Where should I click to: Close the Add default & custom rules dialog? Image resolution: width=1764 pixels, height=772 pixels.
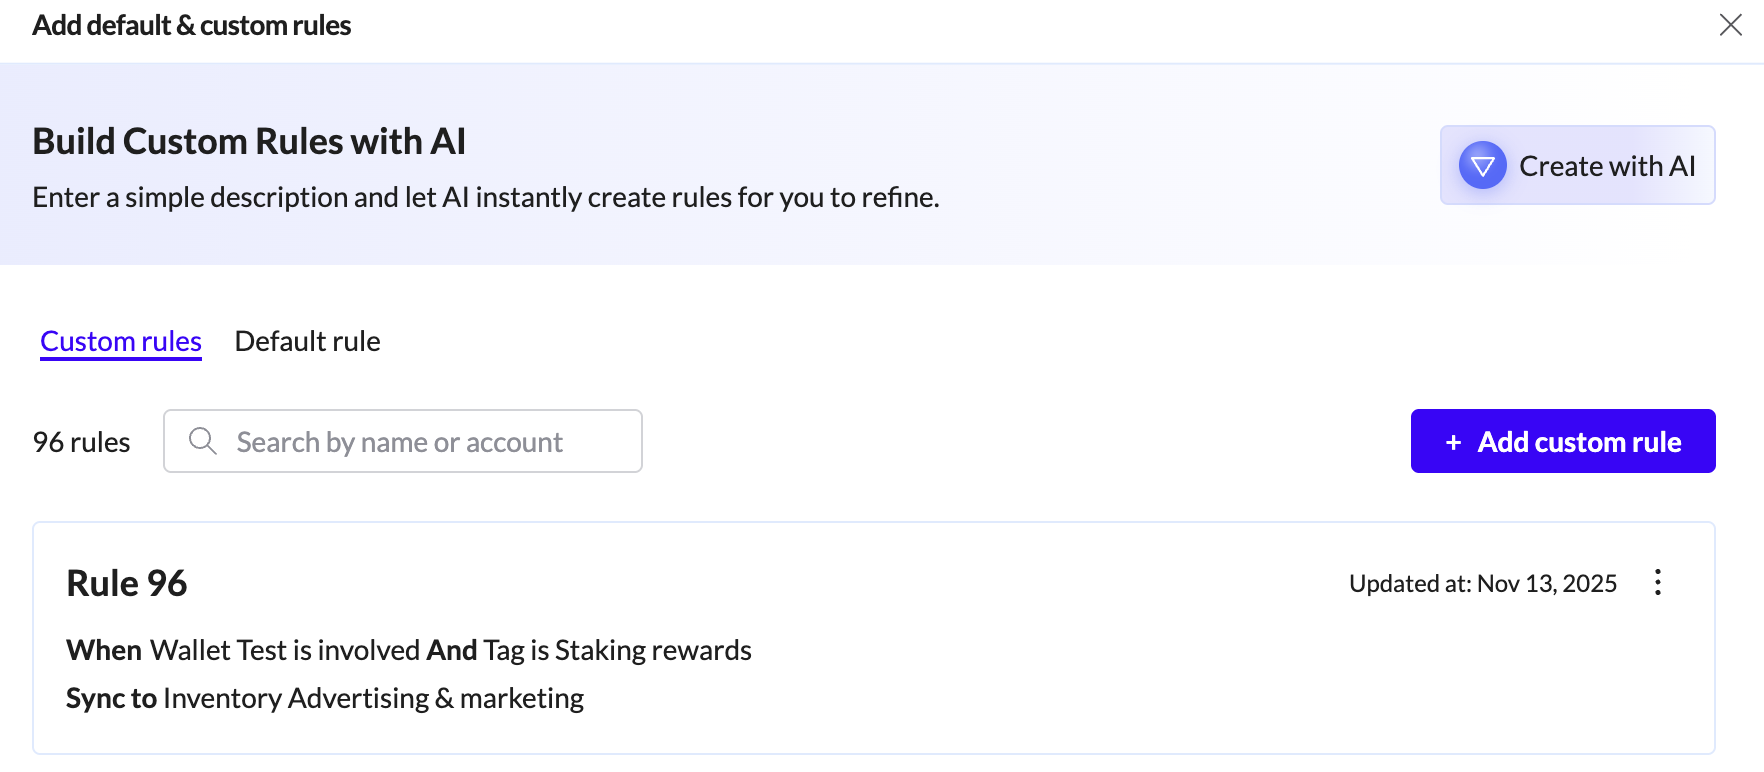pos(1730,25)
